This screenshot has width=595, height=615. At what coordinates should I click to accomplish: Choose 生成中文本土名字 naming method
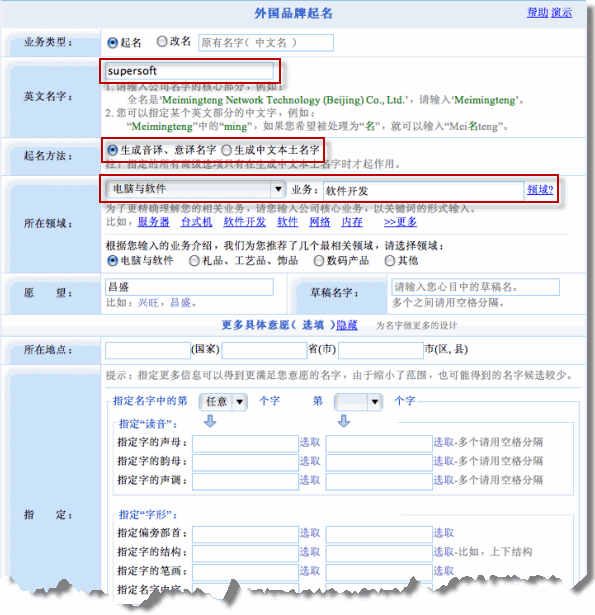(226, 150)
